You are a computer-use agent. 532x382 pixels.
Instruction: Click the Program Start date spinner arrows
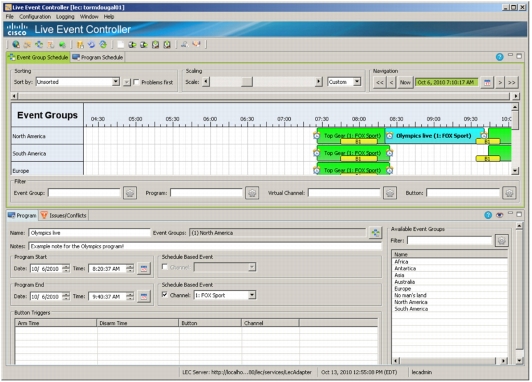tap(66, 268)
